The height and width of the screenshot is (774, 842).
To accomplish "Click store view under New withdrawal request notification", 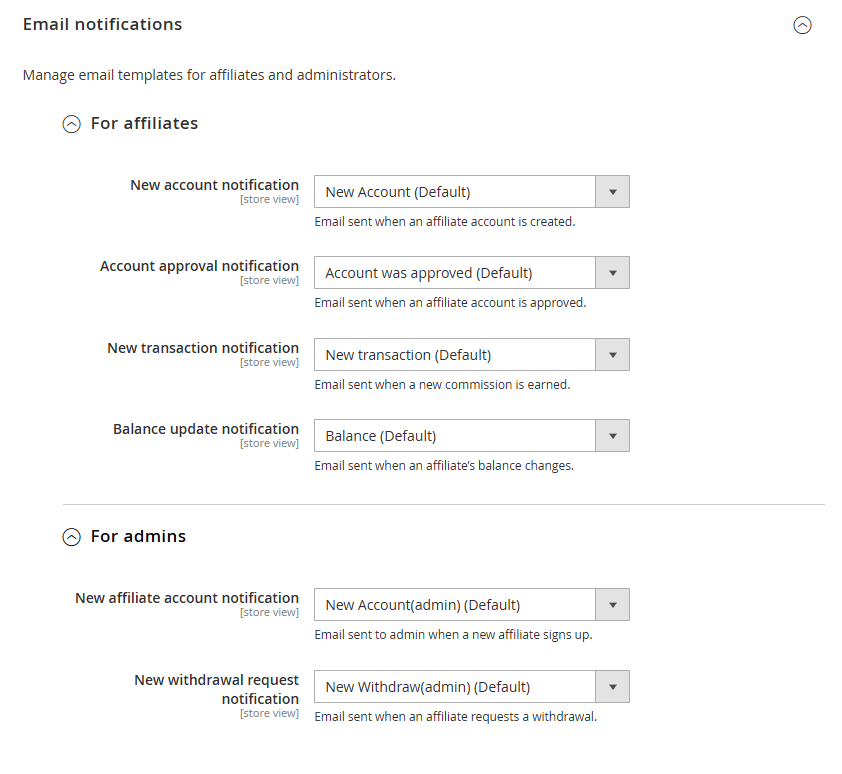I will click(269, 712).
